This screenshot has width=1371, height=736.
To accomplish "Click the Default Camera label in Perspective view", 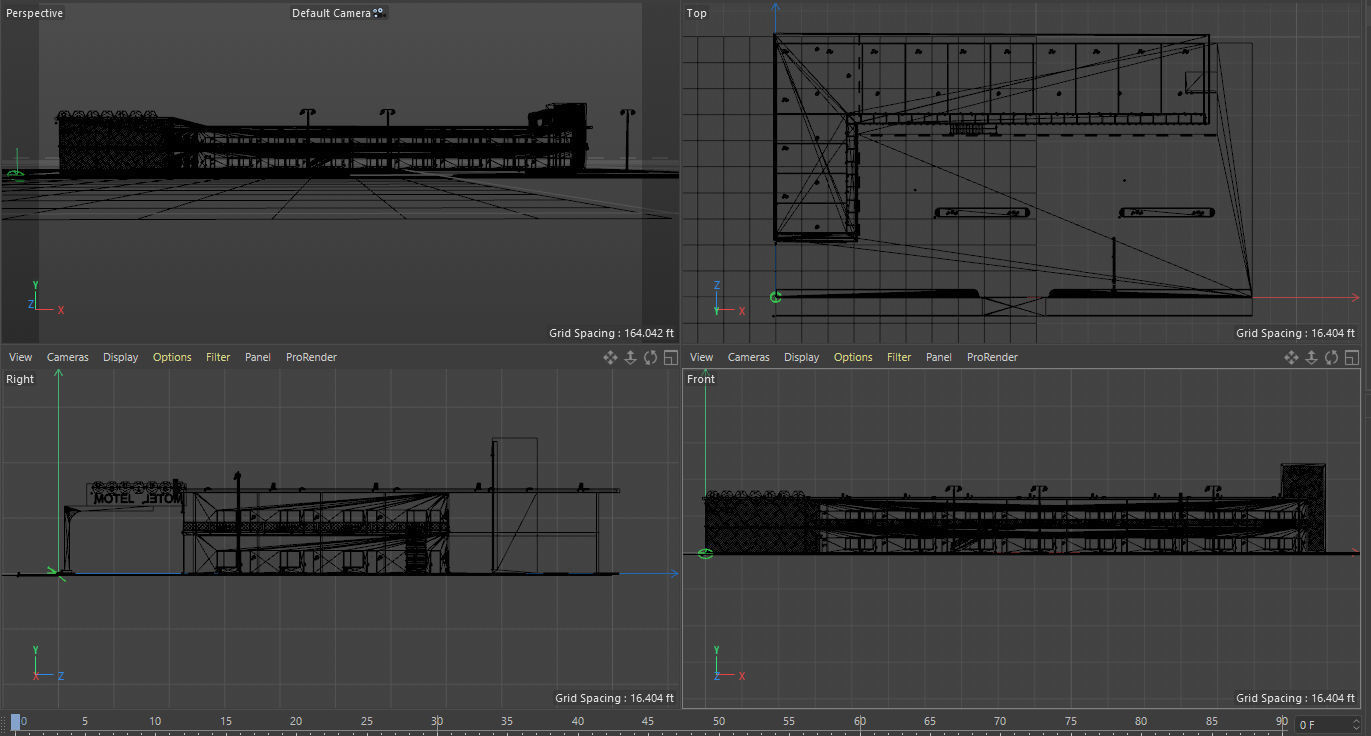I will (x=331, y=13).
